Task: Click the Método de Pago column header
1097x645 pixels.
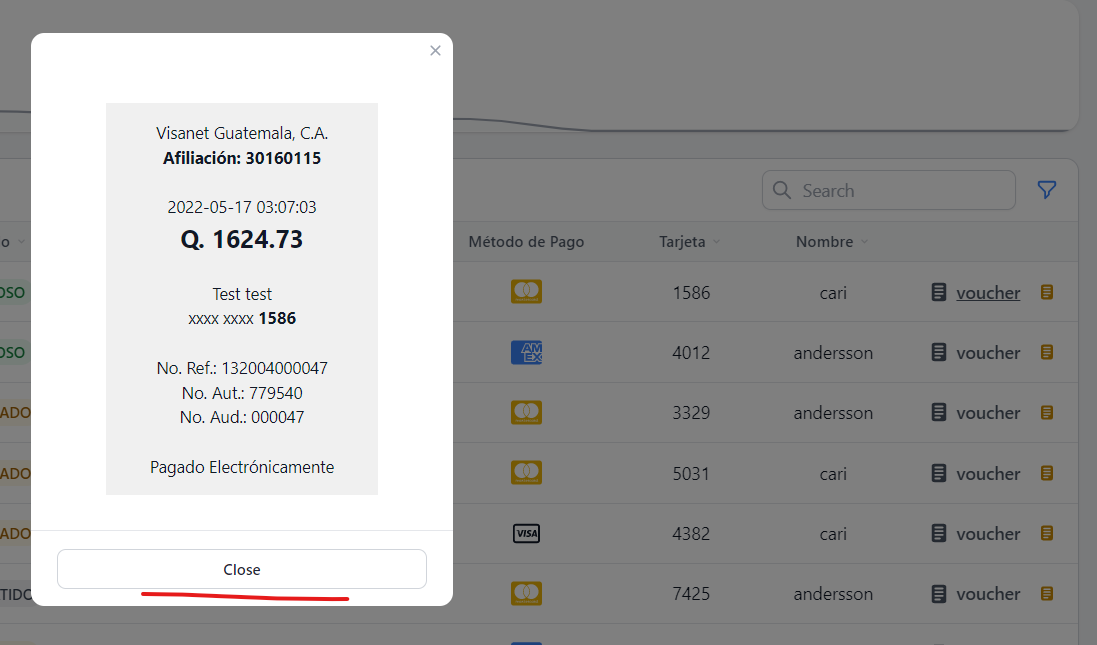Action: click(526, 241)
